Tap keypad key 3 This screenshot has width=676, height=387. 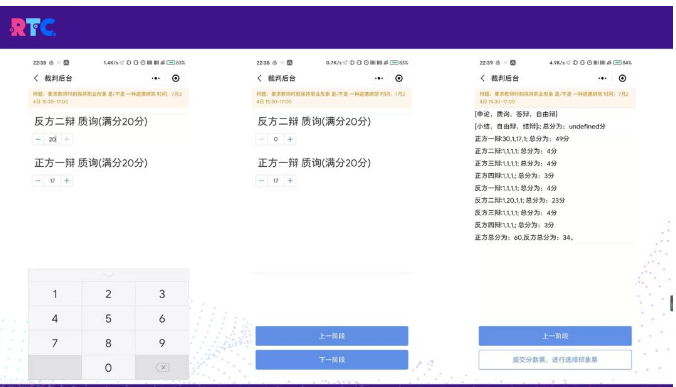pos(162,294)
